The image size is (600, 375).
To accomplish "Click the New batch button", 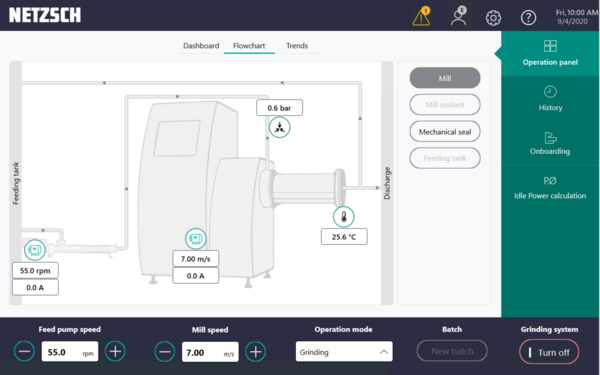I will (452, 351).
